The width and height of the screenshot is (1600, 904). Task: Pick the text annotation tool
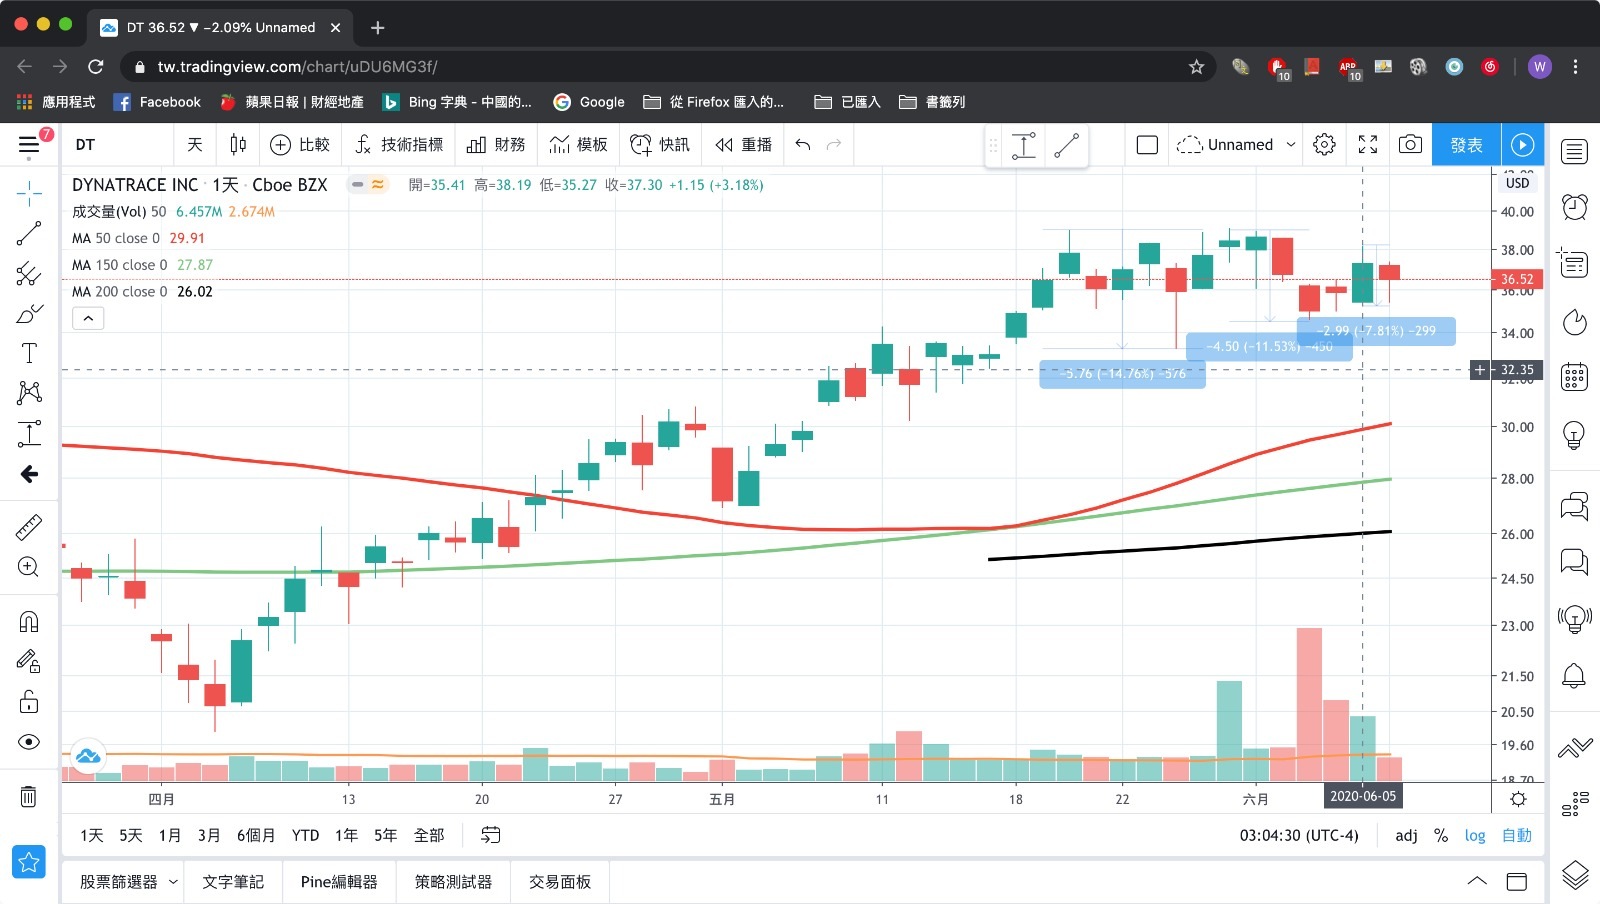29,352
